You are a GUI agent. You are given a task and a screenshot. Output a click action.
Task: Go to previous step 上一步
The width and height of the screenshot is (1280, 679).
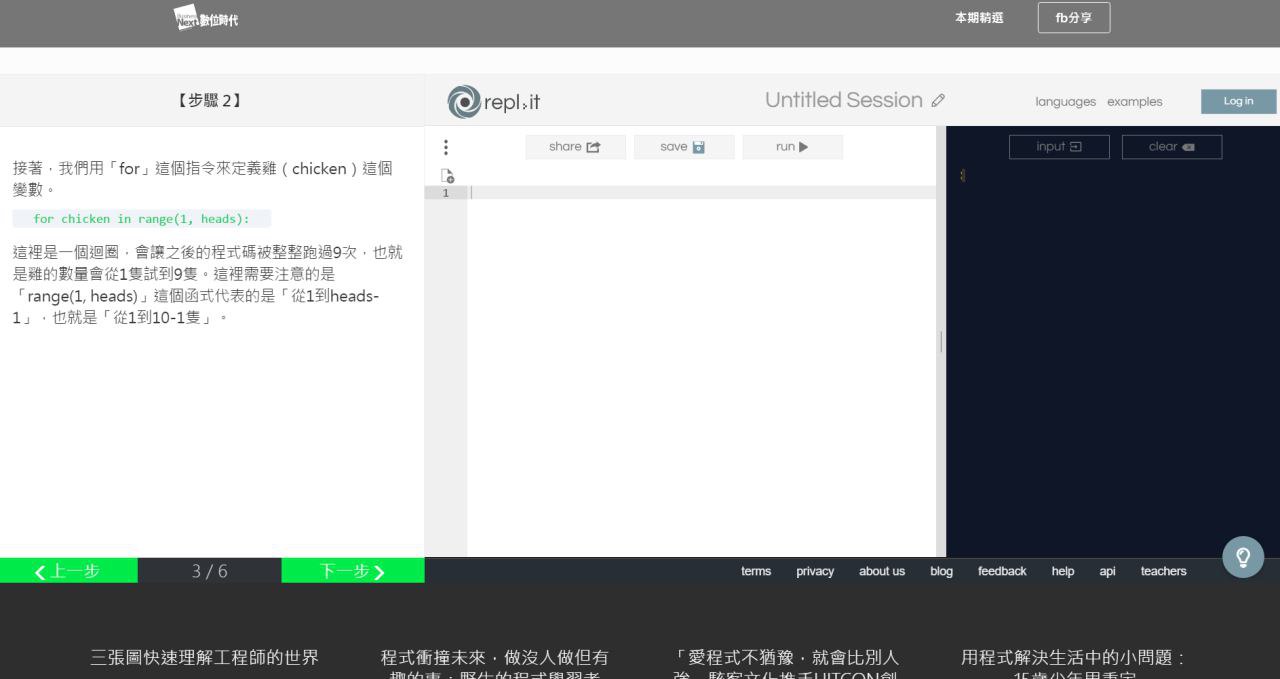[68, 571]
